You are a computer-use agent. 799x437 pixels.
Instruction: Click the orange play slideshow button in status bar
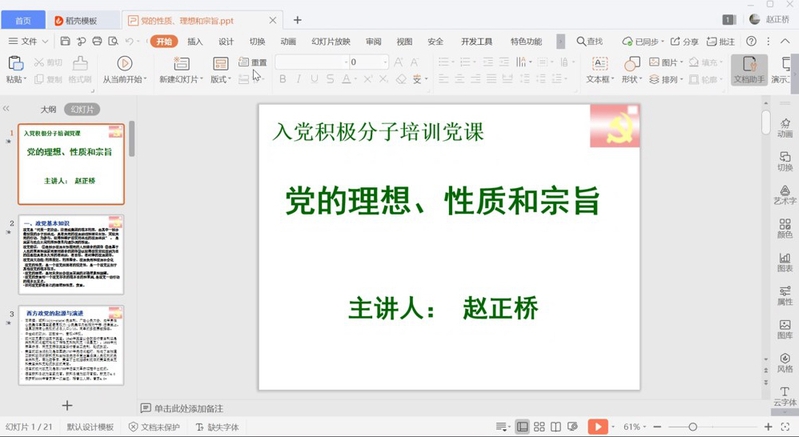(597, 427)
